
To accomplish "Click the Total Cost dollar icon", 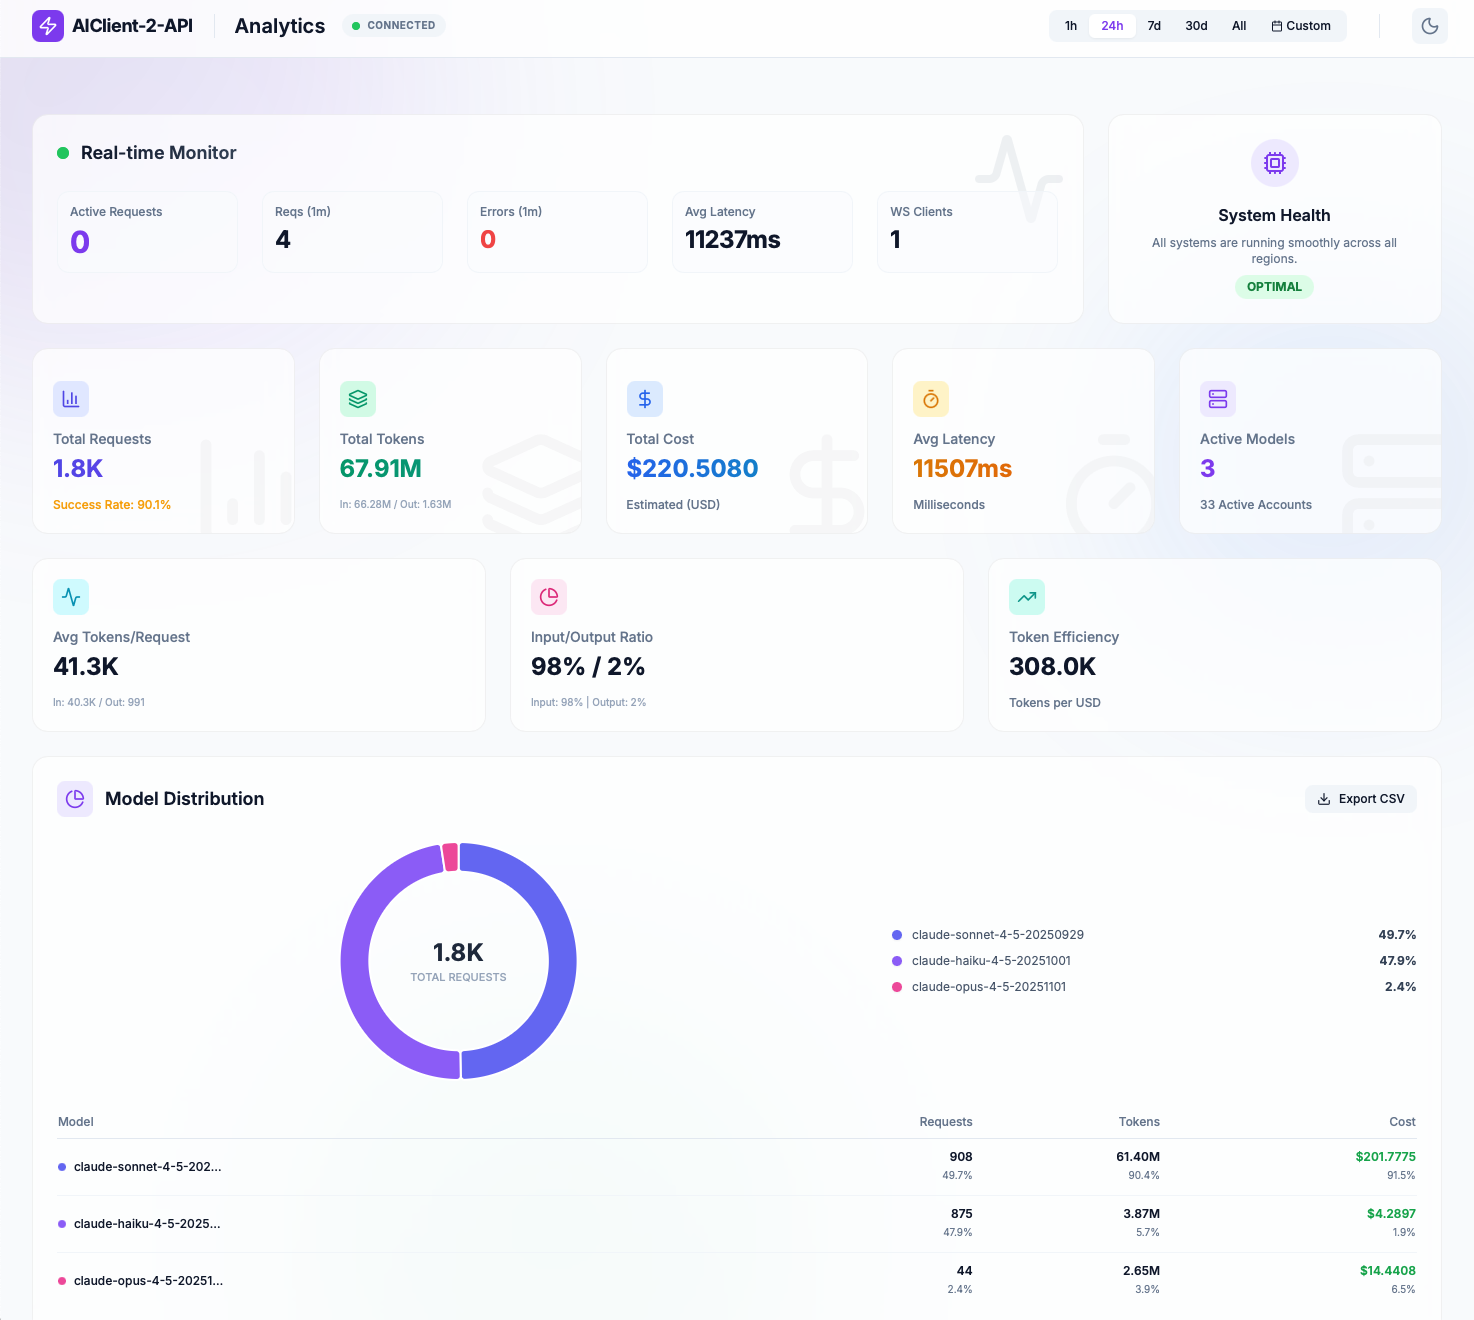I will click(644, 399).
